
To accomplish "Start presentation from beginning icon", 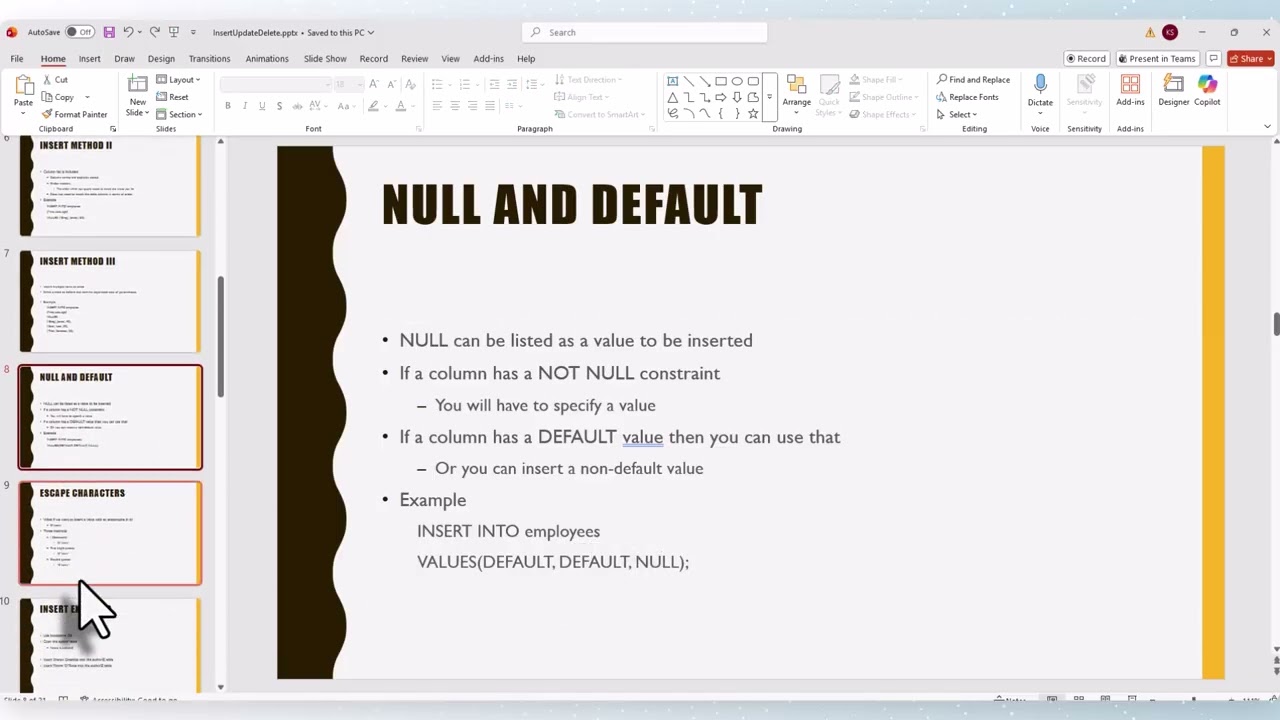I will pos(175,32).
